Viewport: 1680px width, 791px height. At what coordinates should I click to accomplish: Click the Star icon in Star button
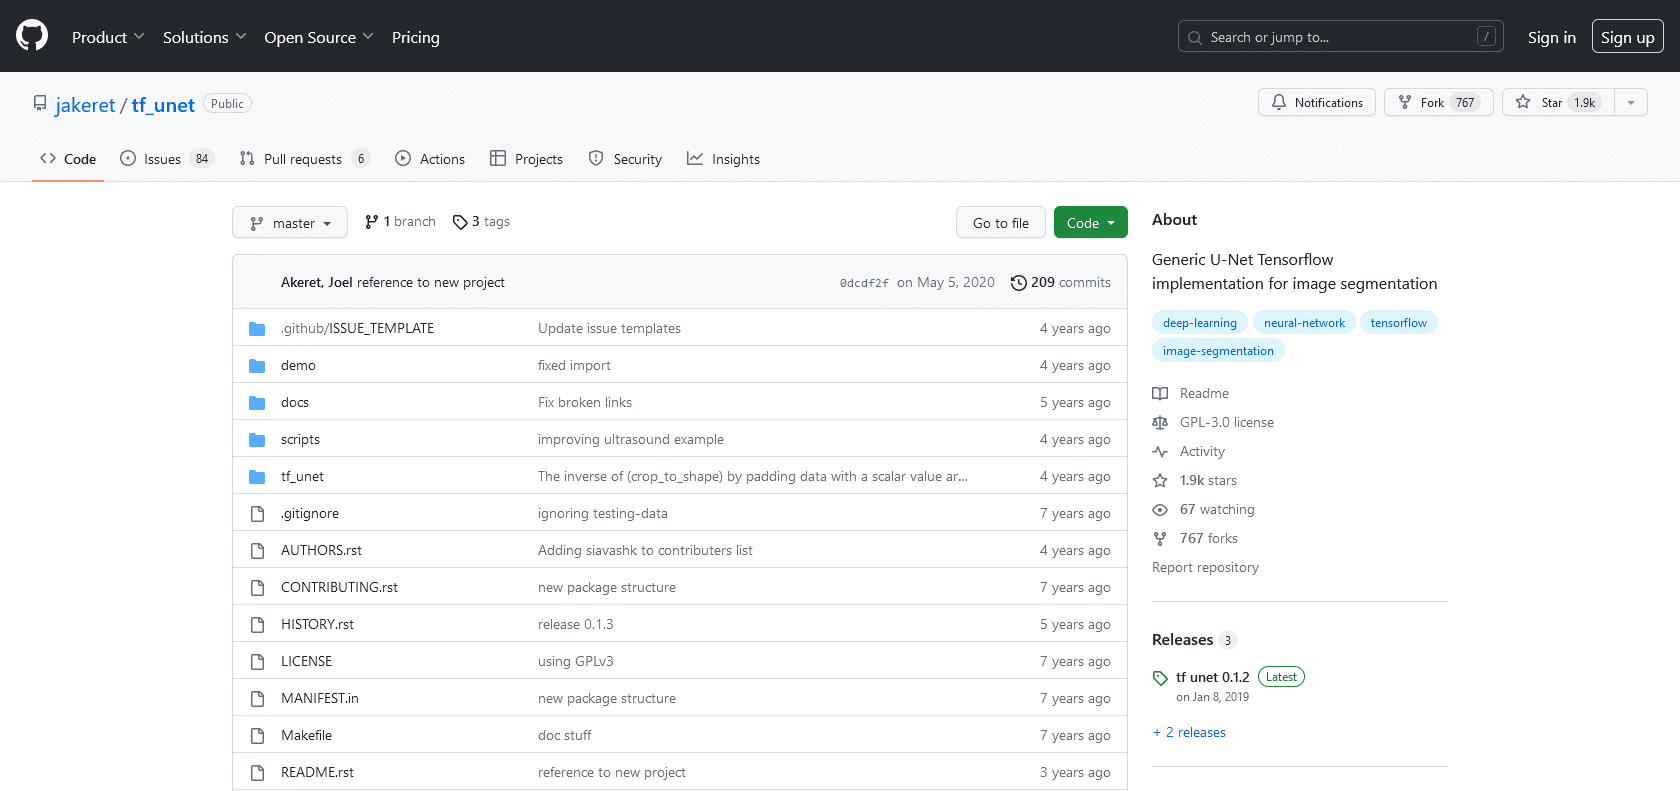1523,102
